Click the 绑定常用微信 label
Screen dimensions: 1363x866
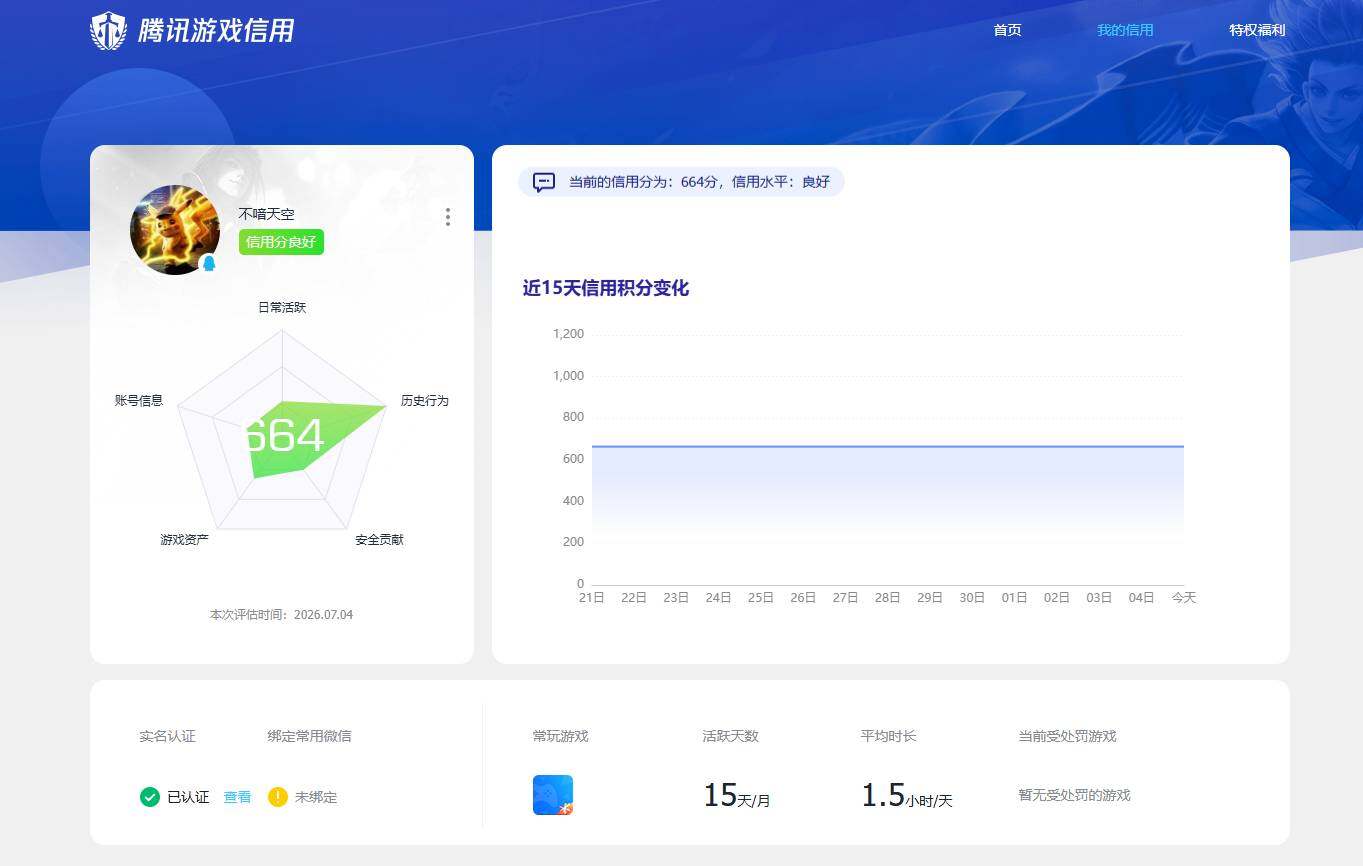(x=309, y=736)
